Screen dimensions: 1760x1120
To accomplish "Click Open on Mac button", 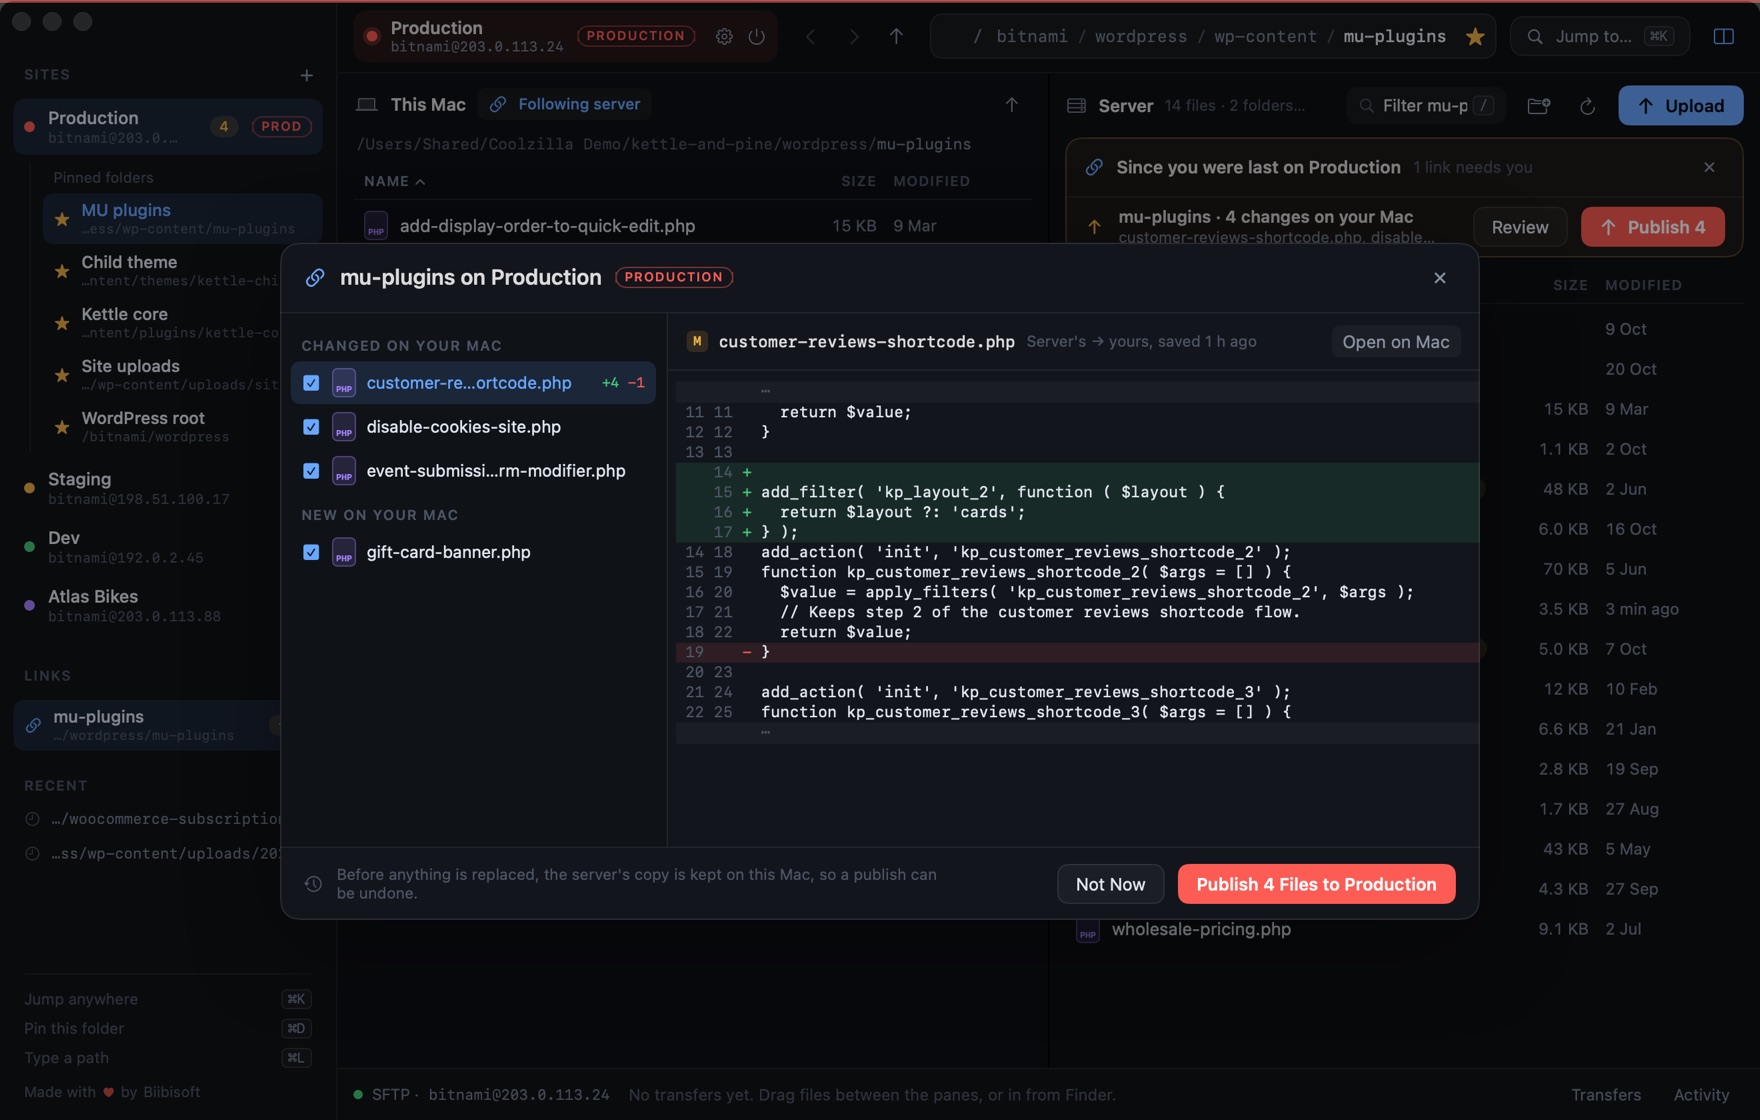I will point(1395,342).
